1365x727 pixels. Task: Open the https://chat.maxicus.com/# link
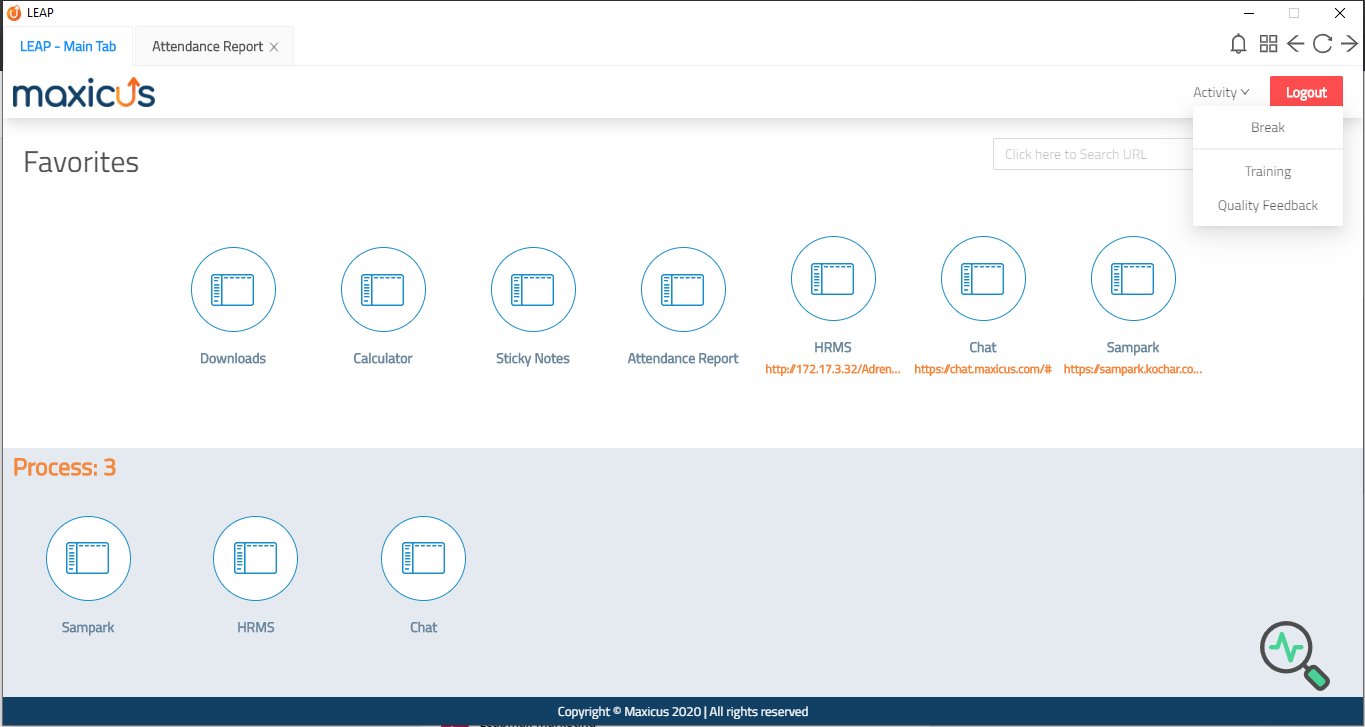[x=983, y=369]
